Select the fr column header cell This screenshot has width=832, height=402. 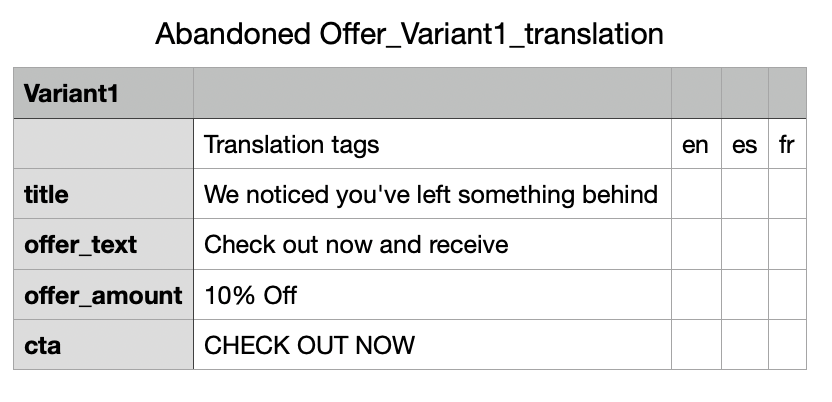pyautogui.click(x=787, y=144)
